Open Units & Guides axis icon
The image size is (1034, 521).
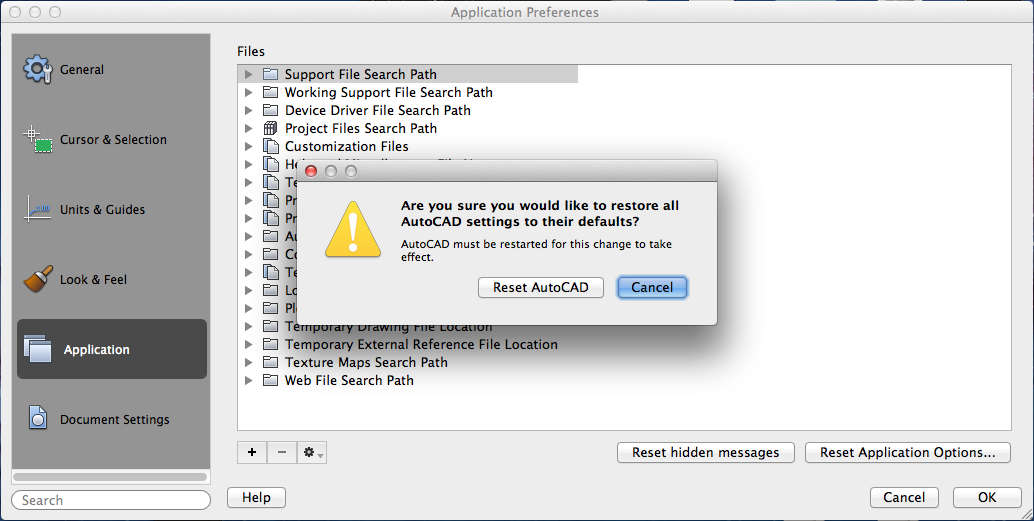38,208
